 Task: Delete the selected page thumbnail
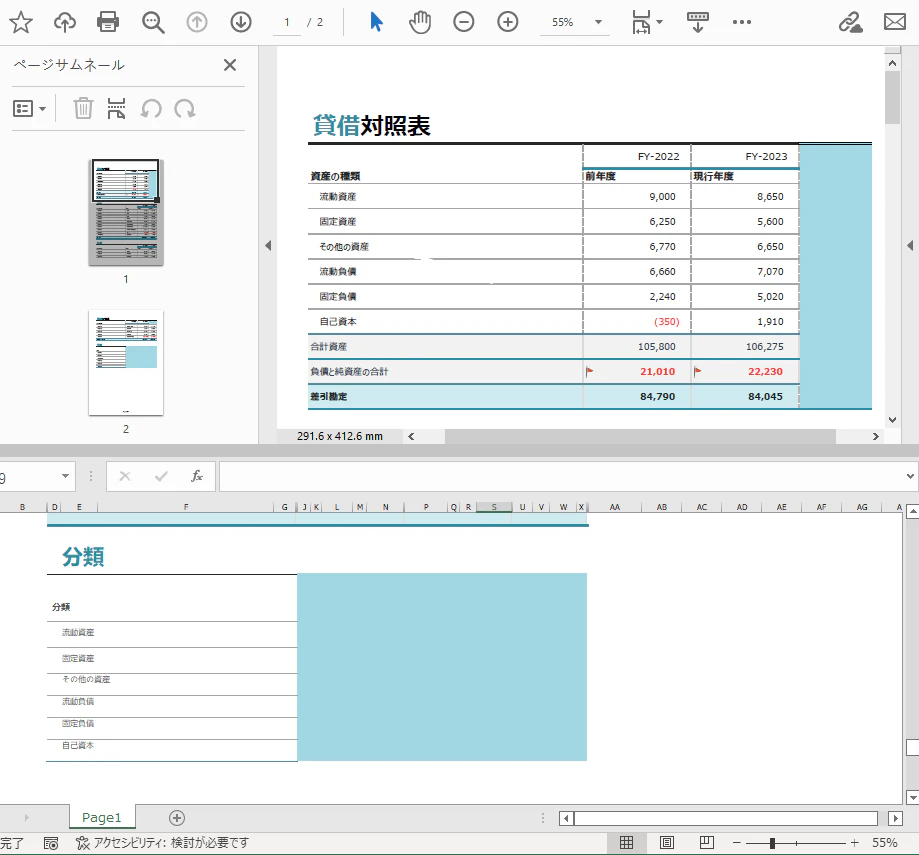(x=82, y=108)
